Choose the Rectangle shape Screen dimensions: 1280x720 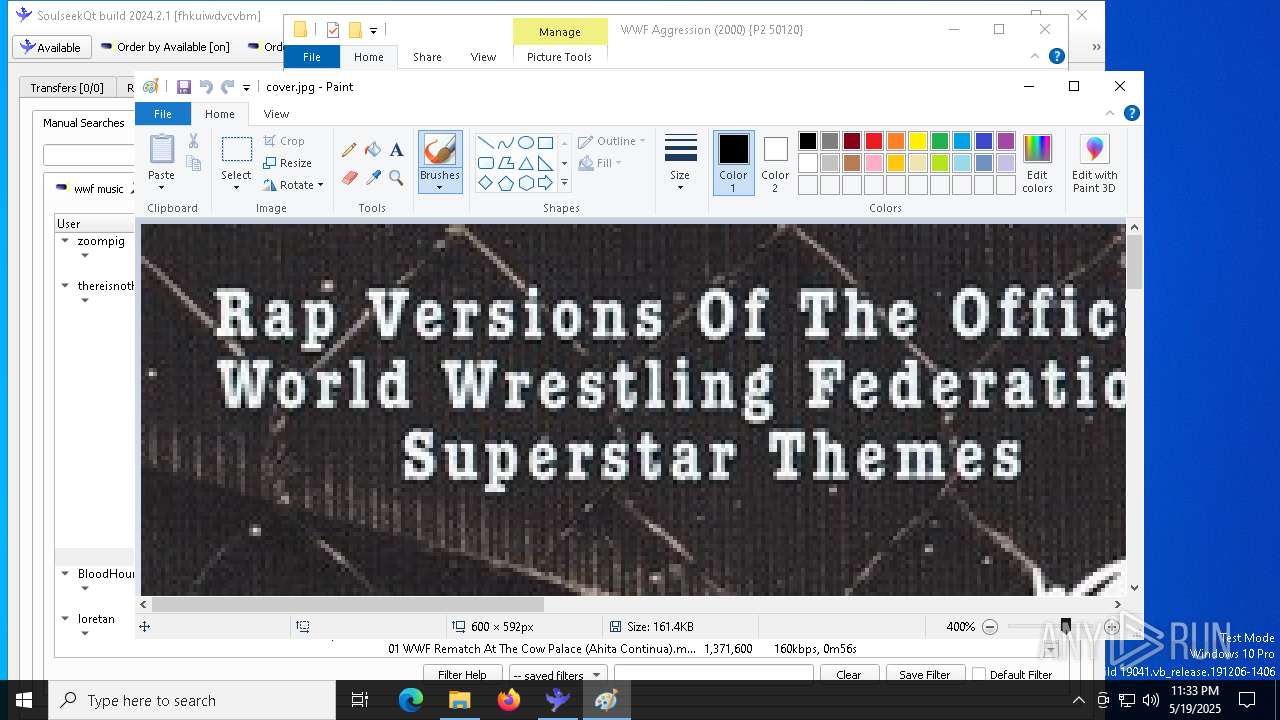coord(545,142)
